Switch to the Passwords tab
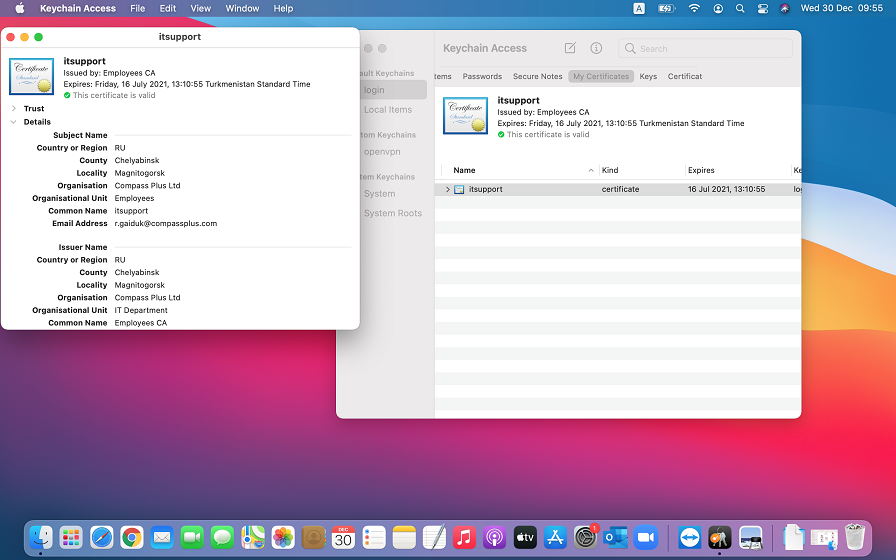Screen dimensions: 896x560 pos(482,76)
